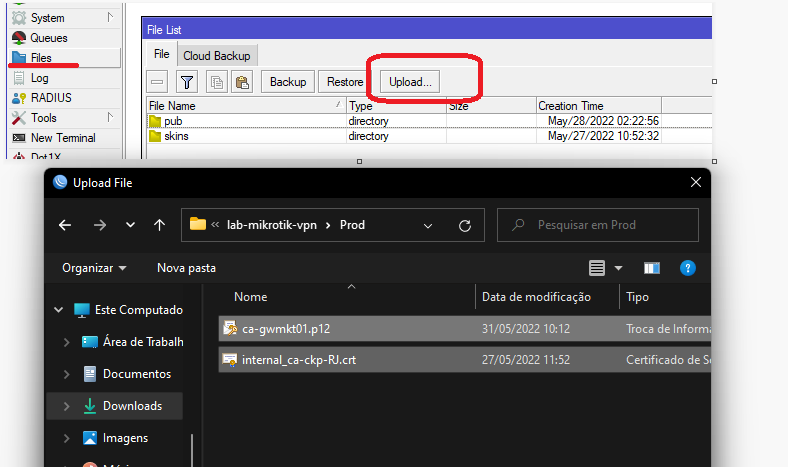Viewport: 788px width, 467px height.
Task: Select Downloads in the navigation tree
Action: point(115,406)
